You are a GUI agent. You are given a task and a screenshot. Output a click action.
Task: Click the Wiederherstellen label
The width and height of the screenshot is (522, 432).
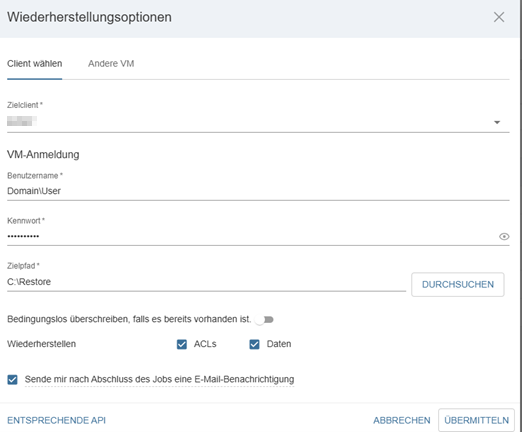(42, 344)
